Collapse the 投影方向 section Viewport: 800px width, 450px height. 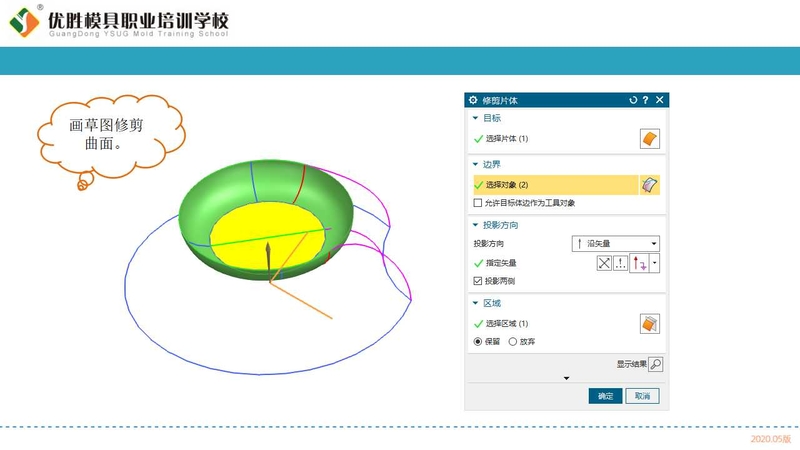[x=475, y=226]
